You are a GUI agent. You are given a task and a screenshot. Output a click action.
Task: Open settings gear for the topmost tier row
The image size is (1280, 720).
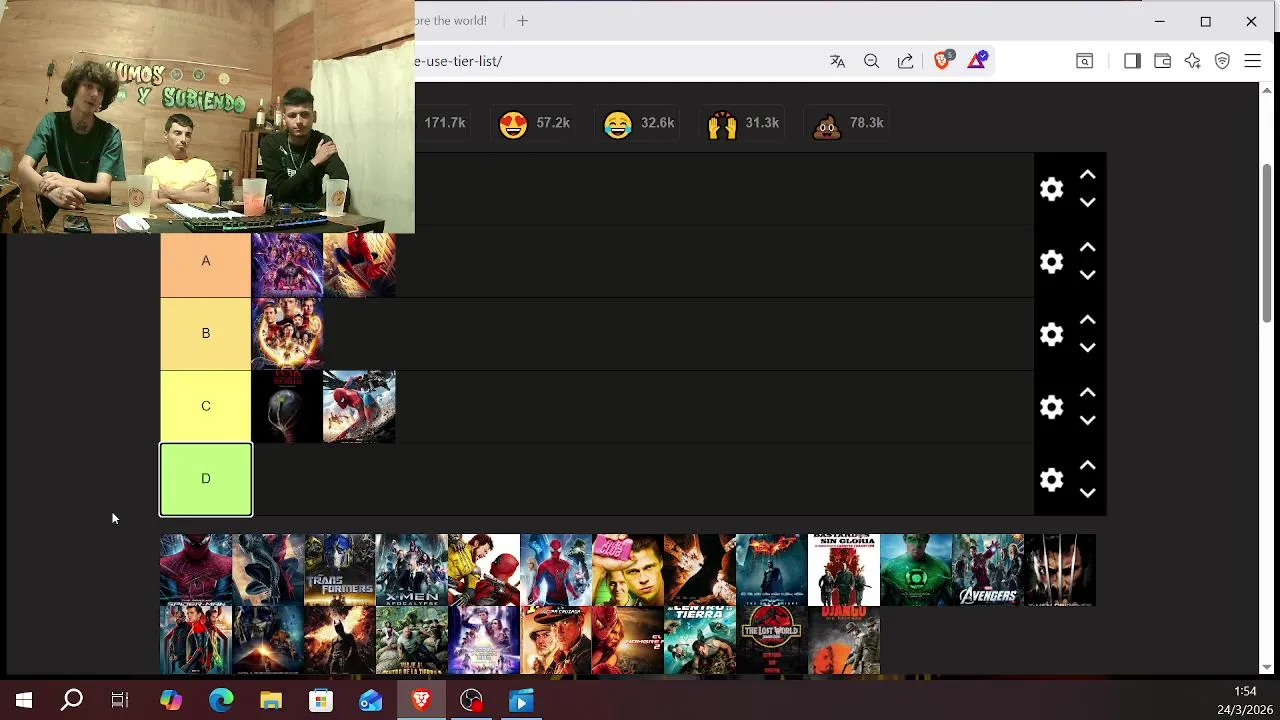coord(1051,189)
